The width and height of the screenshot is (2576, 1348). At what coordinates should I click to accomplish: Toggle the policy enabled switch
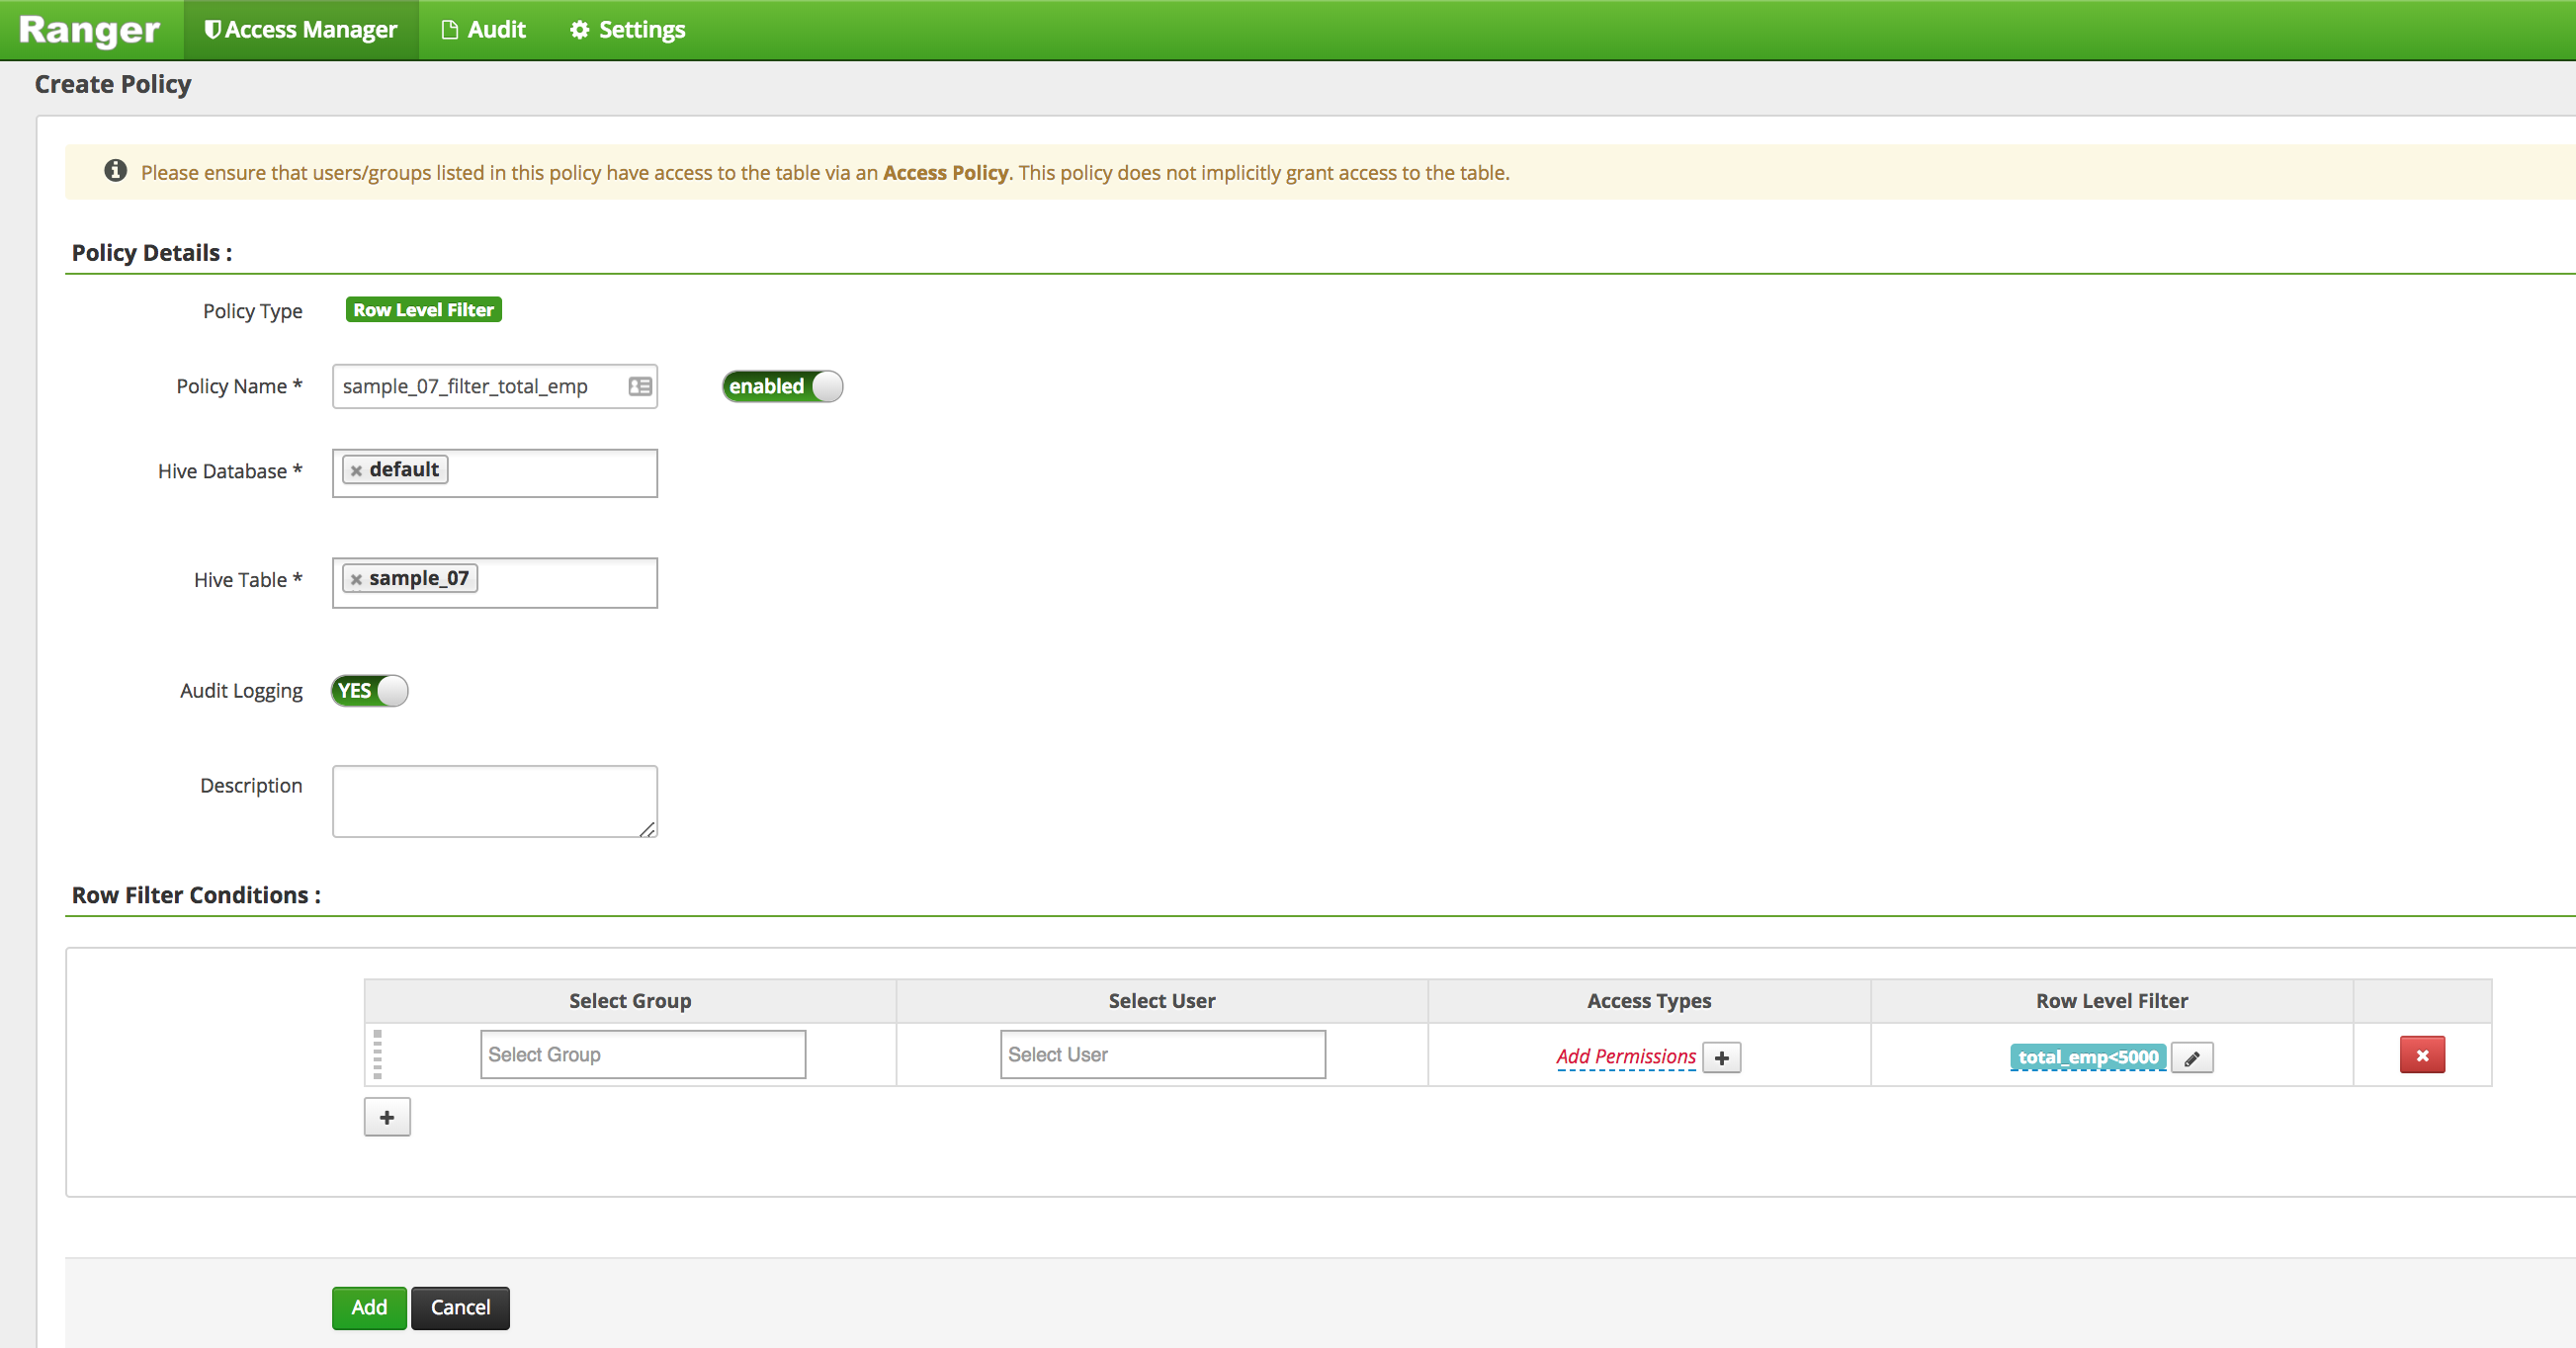(x=782, y=386)
